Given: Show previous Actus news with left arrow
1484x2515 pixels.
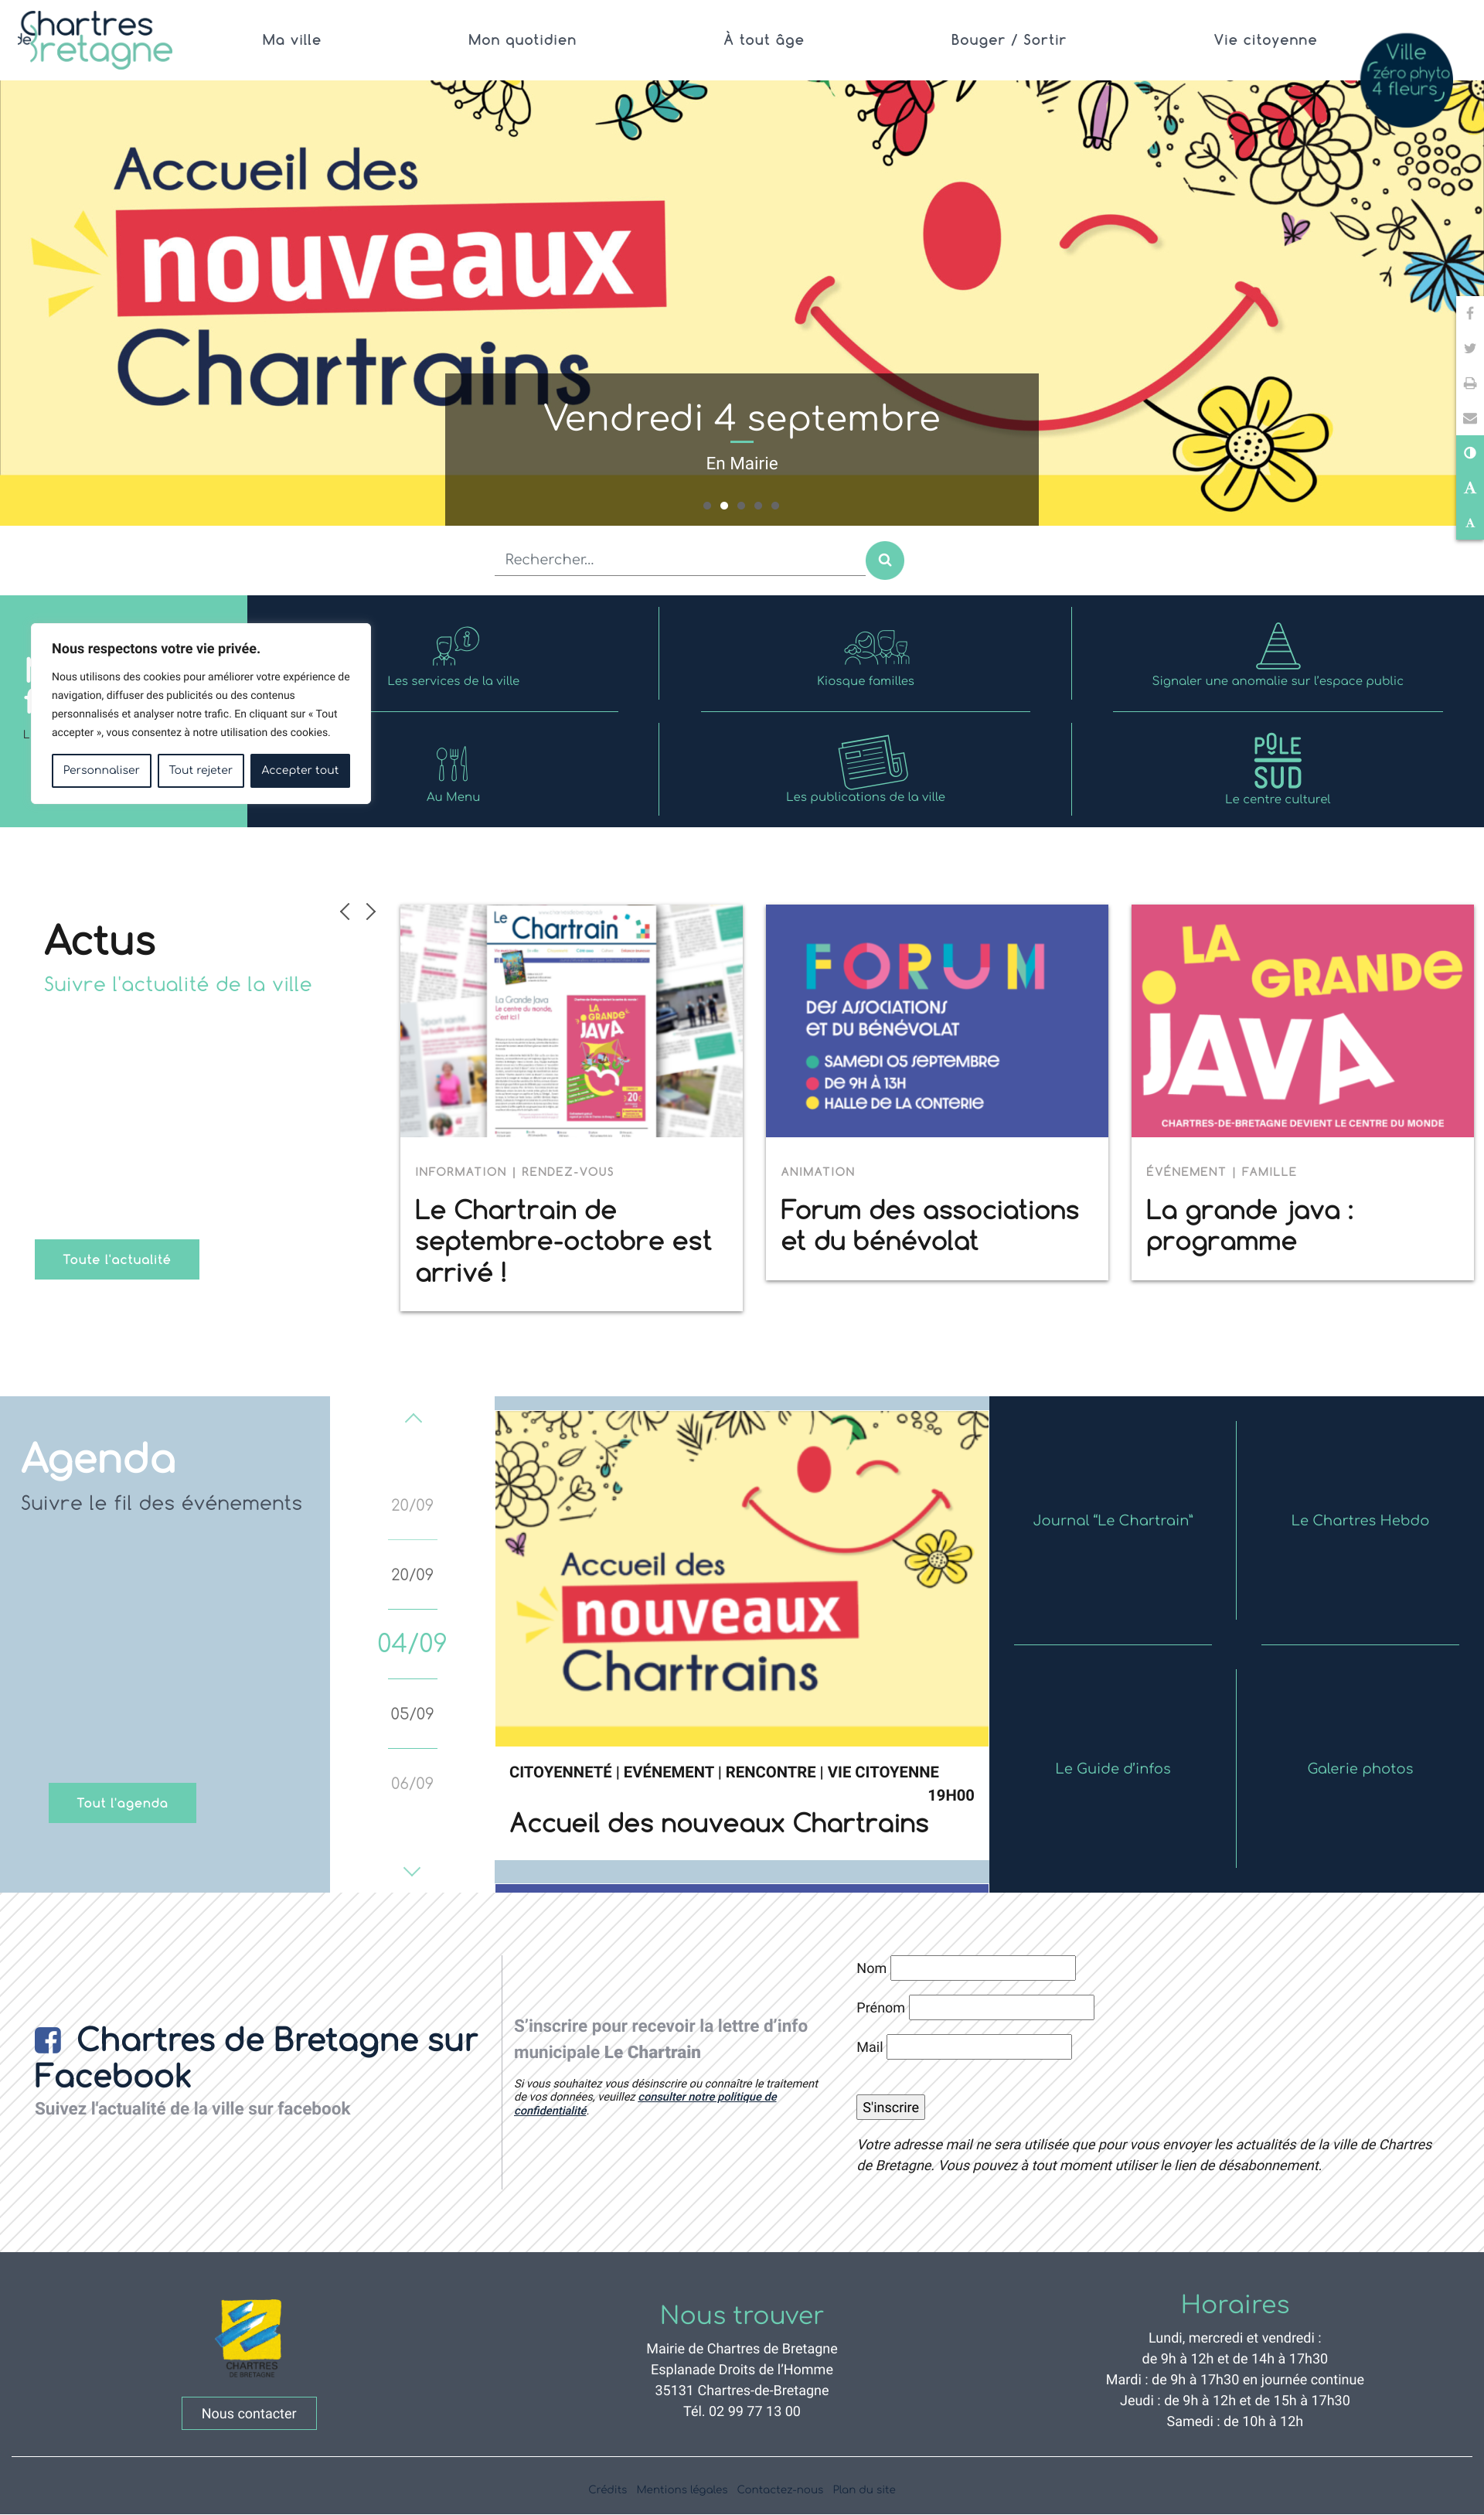Looking at the screenshot, I should (x=345, y=911).
